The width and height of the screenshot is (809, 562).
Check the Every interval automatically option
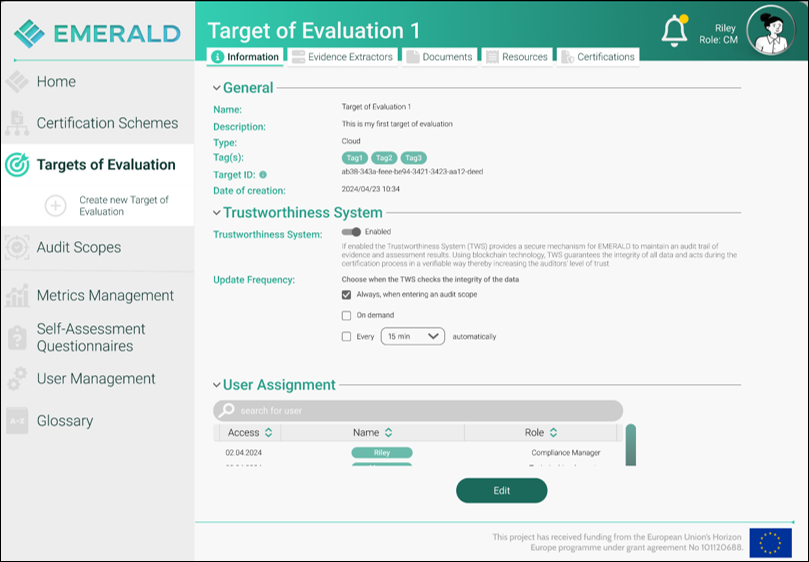346,336
